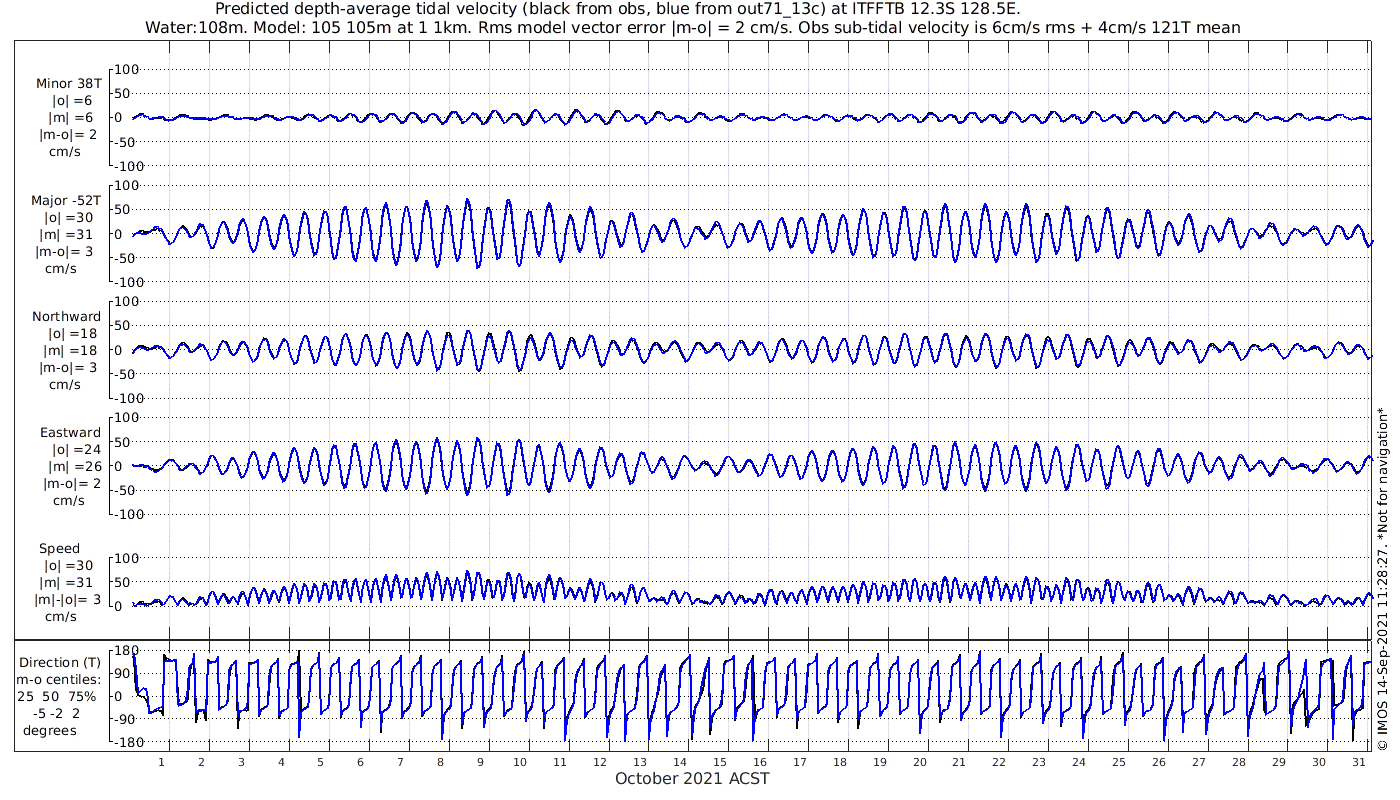This screenshot has height=800, width=1400.
Task: Click the '|m|-|o|= 3' value under Speed
Action: point(69,600)
